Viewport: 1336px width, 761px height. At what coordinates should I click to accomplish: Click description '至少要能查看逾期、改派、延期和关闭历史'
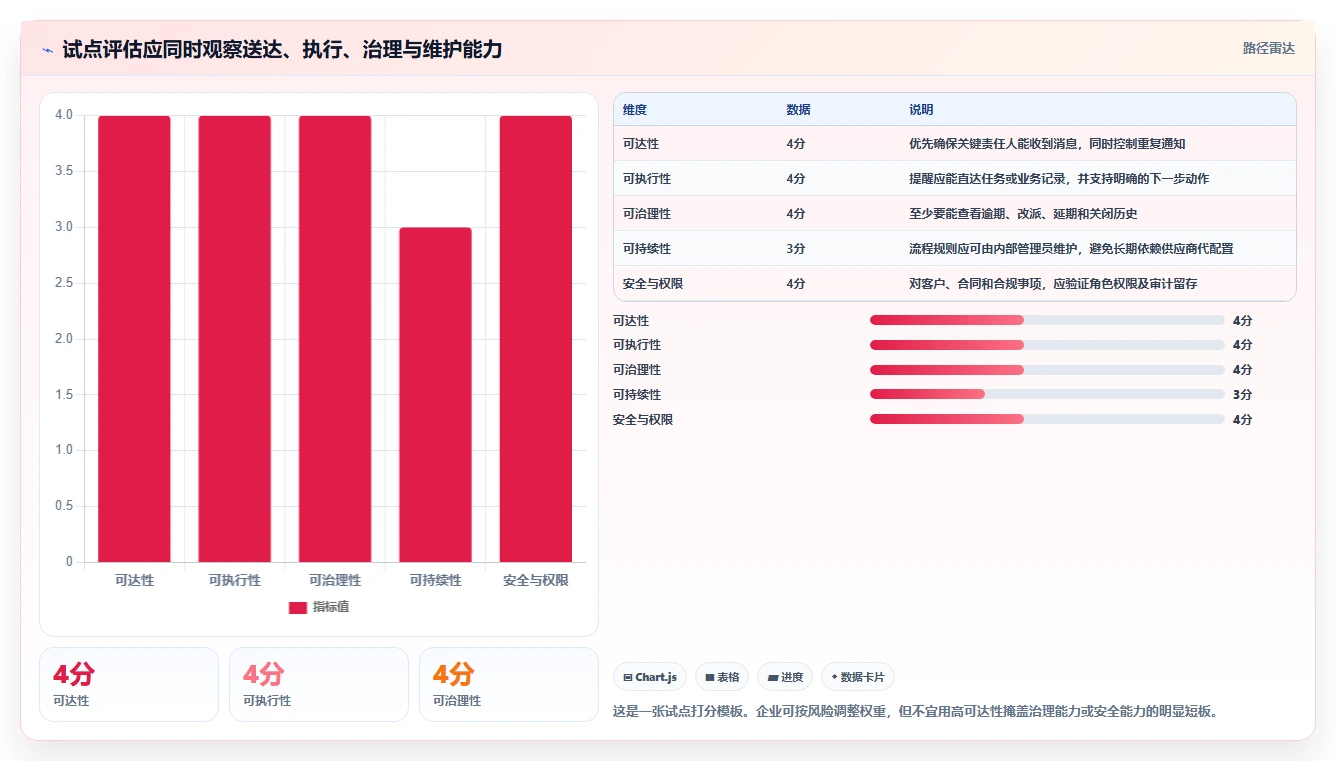[1023, 214]
